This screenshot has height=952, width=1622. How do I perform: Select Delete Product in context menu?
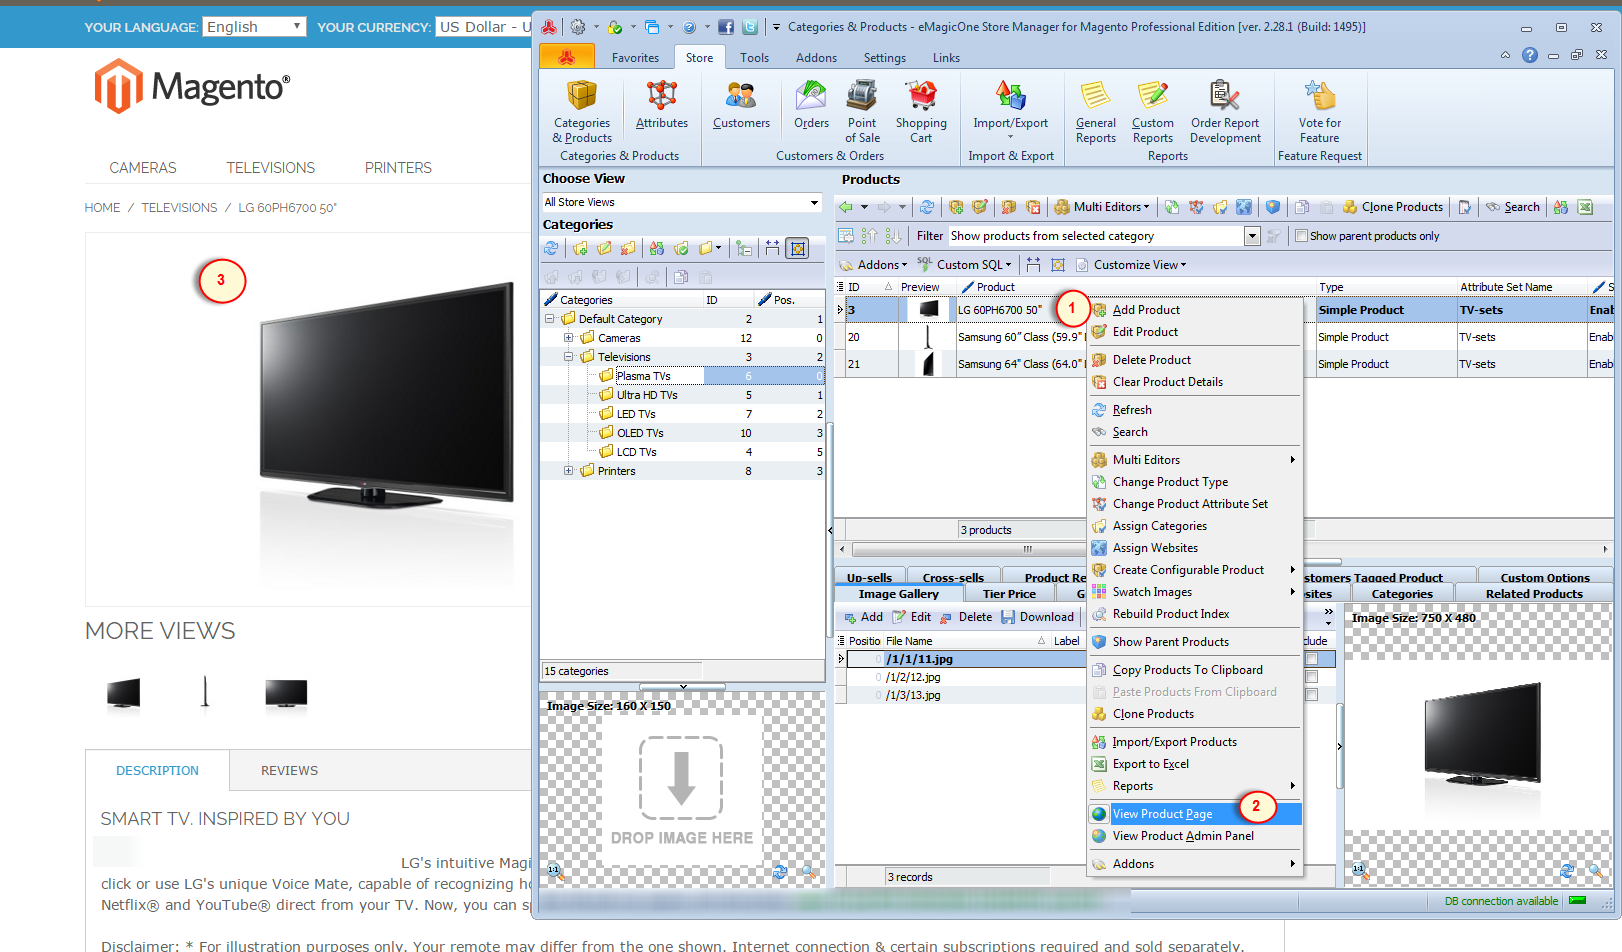[x=1194, y=360]
